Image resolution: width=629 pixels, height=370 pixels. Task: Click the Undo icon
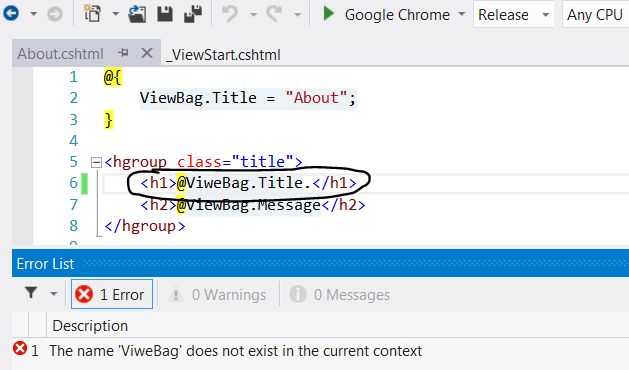coord(230,14)
